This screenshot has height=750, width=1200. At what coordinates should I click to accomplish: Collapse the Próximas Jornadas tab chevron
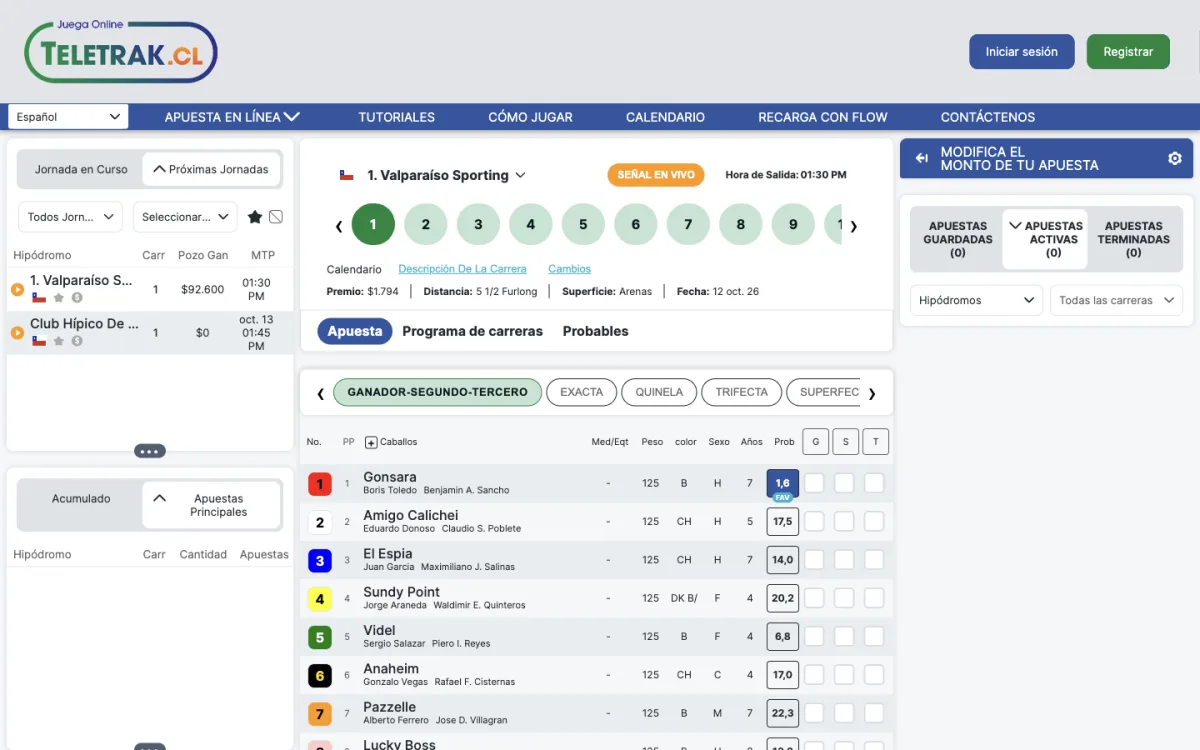[159, 169]
